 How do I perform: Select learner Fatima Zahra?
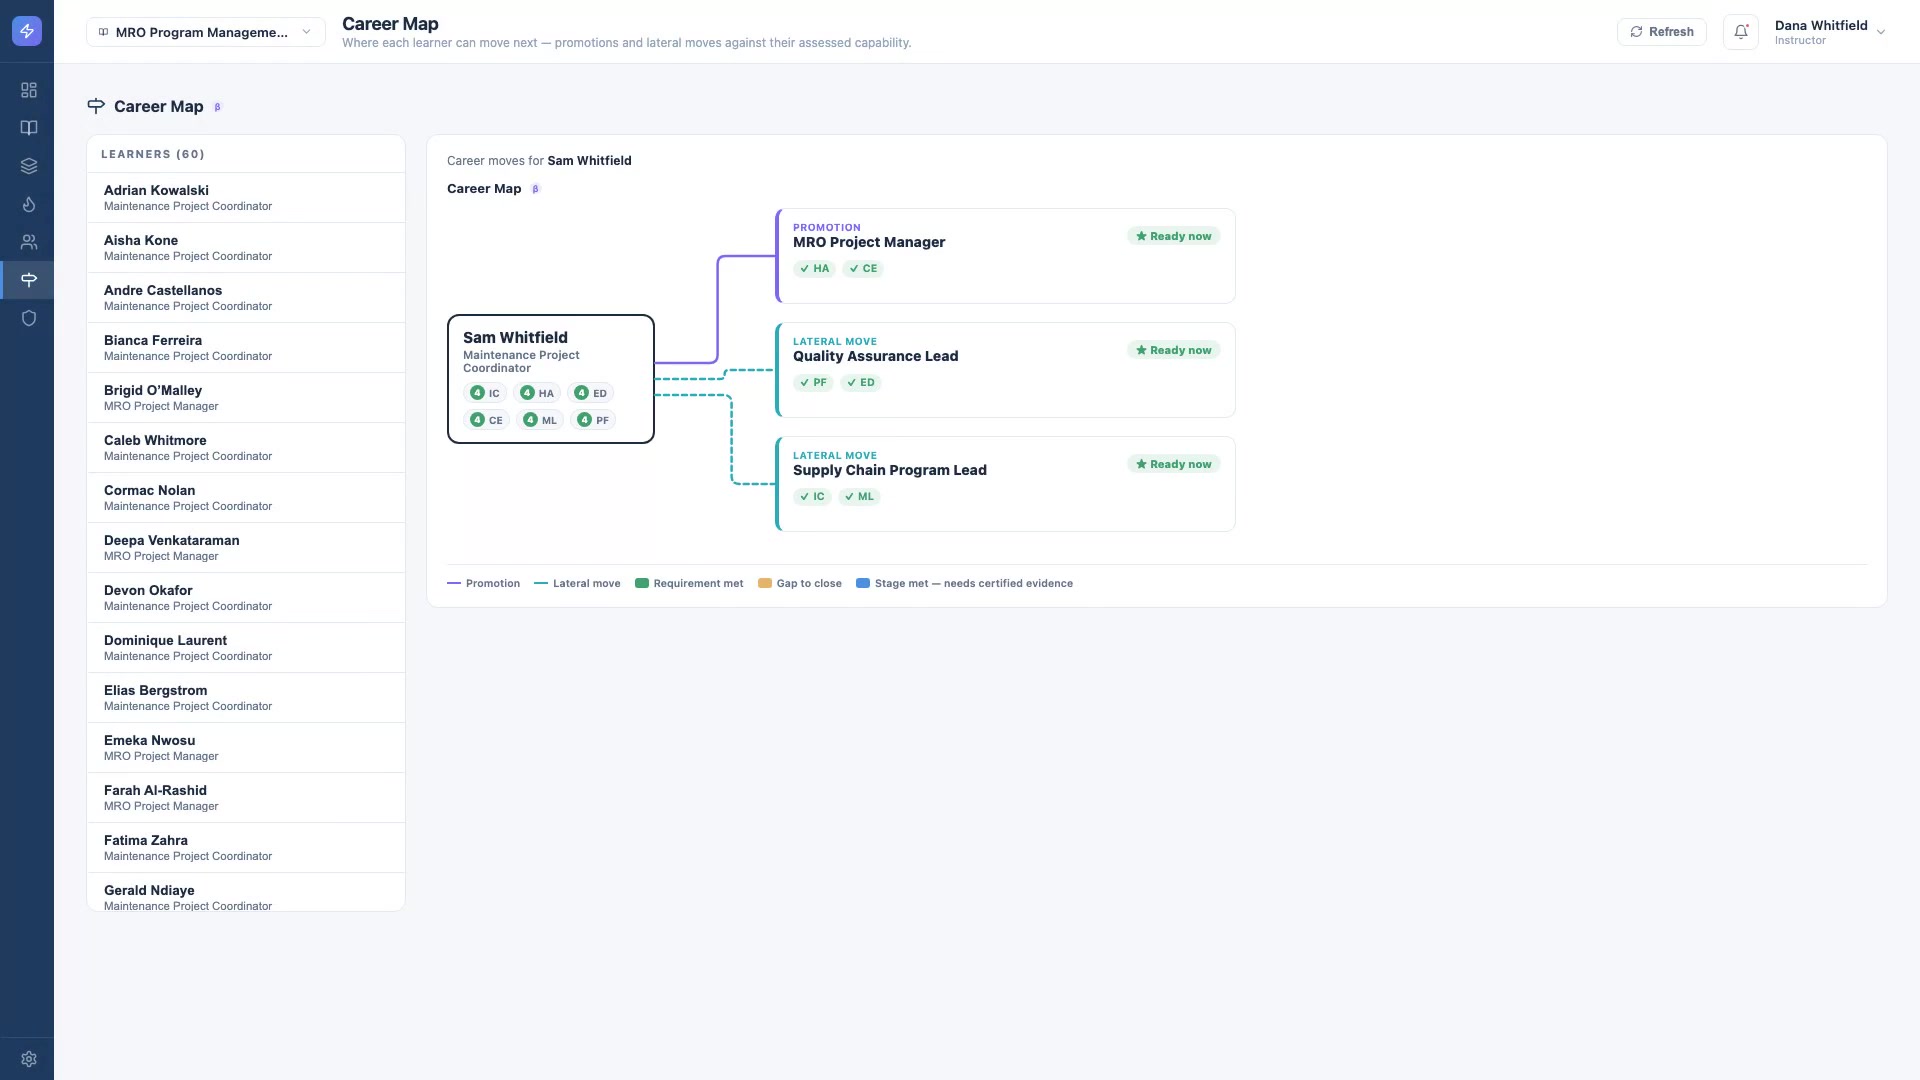(246, 848)
